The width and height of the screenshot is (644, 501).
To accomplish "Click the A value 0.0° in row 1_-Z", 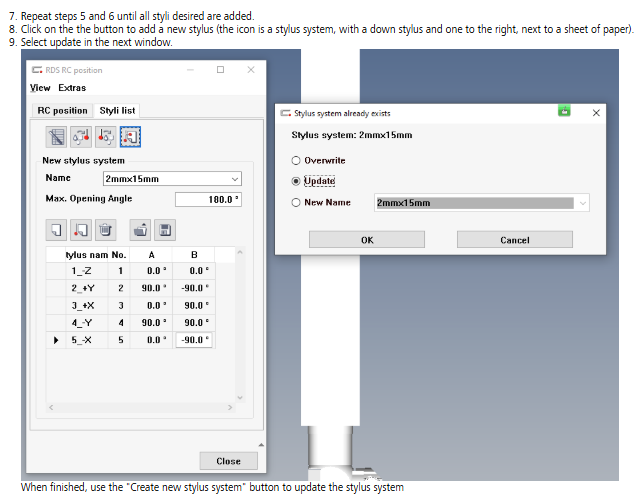I will coord(151,271).
